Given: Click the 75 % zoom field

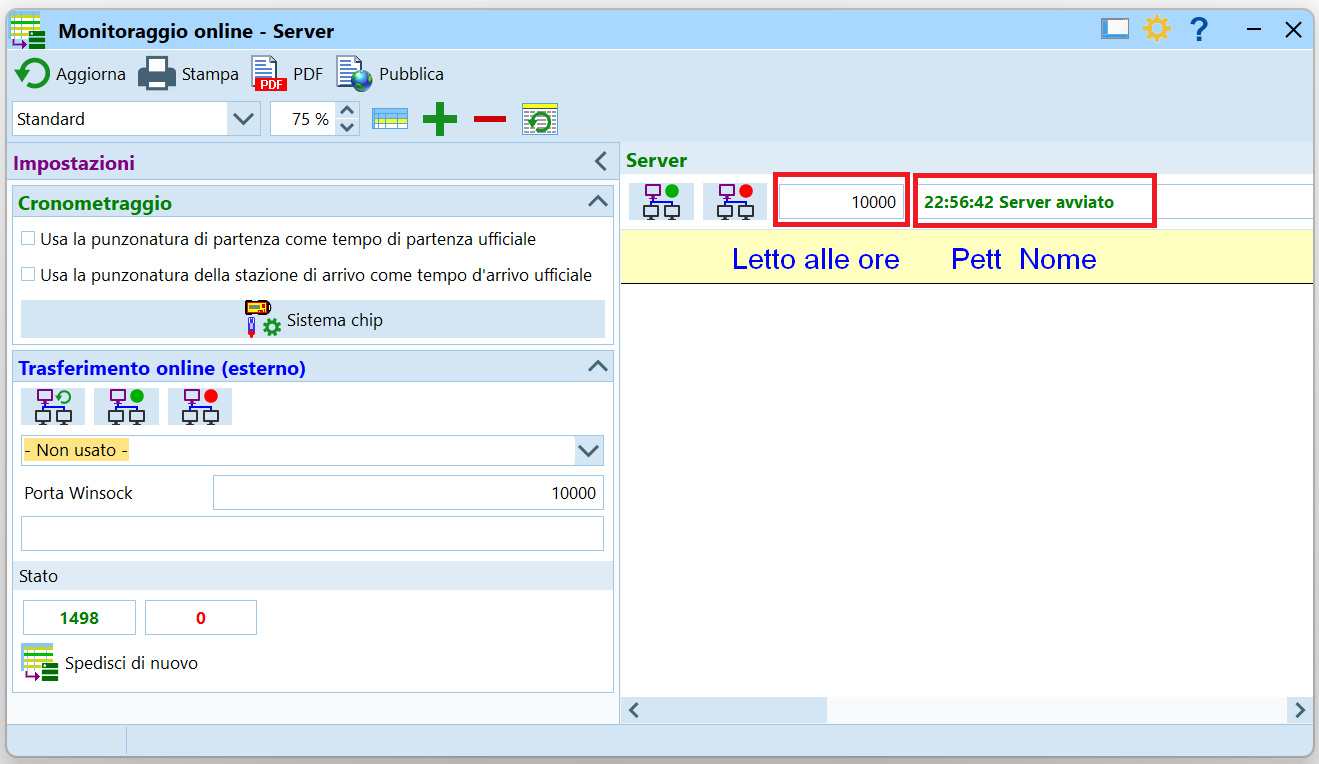Looking at the screenshot, I should (303, 119).
